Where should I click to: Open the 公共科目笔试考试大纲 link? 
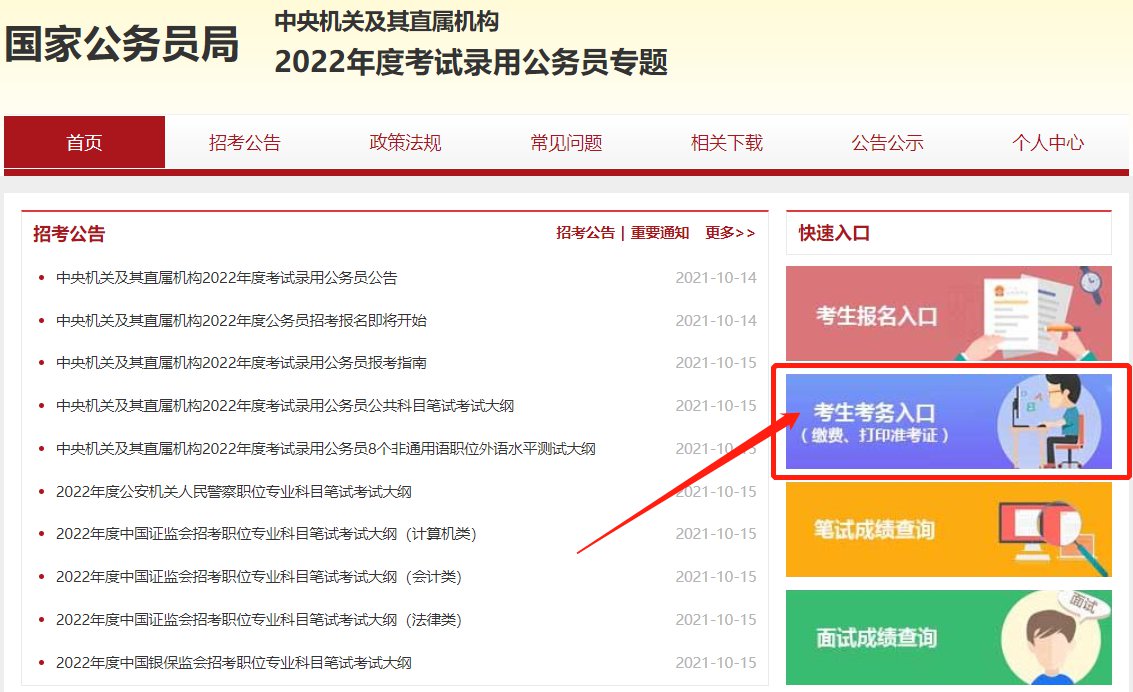pos(285,406)
